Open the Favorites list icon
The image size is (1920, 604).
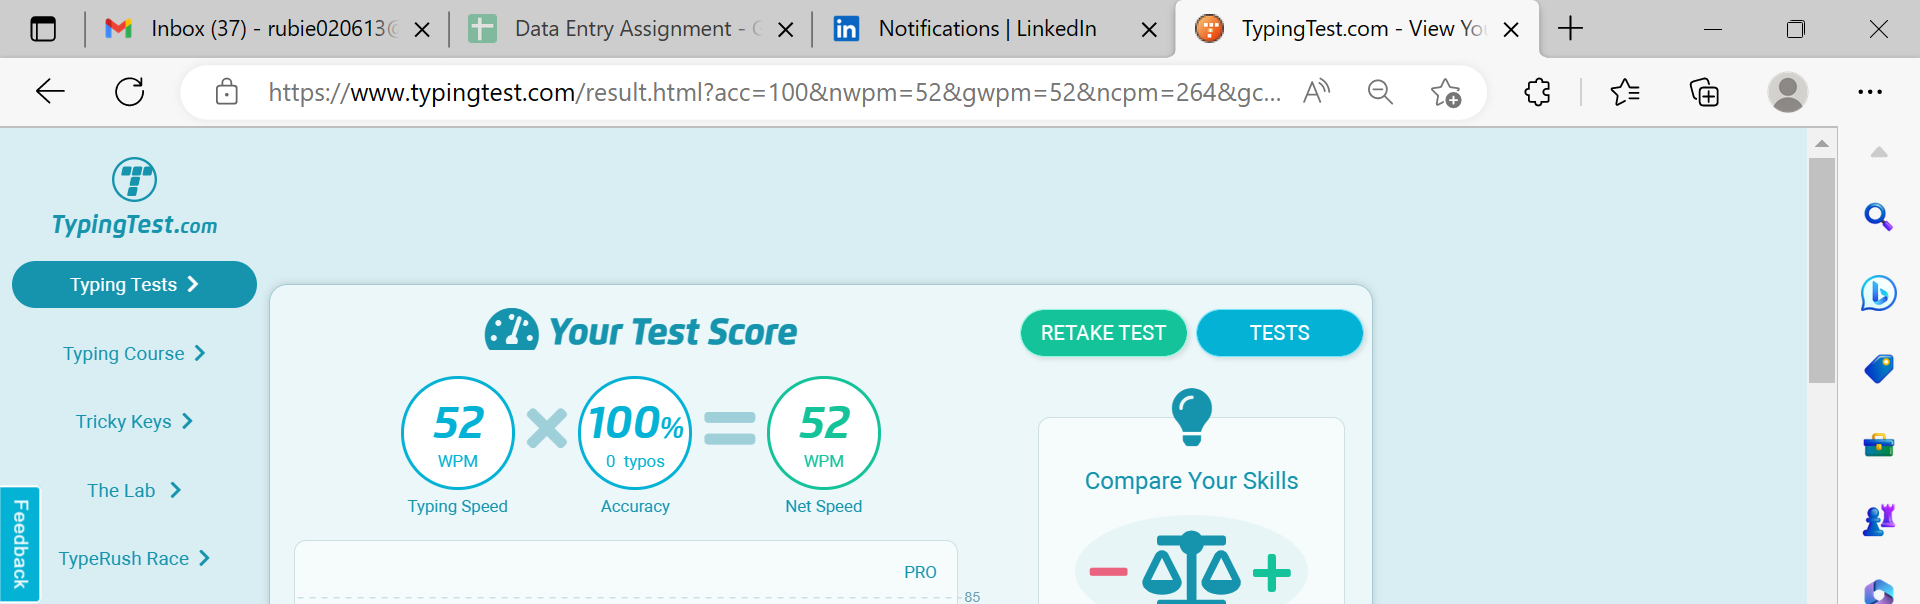click(x=1625, y=92)
